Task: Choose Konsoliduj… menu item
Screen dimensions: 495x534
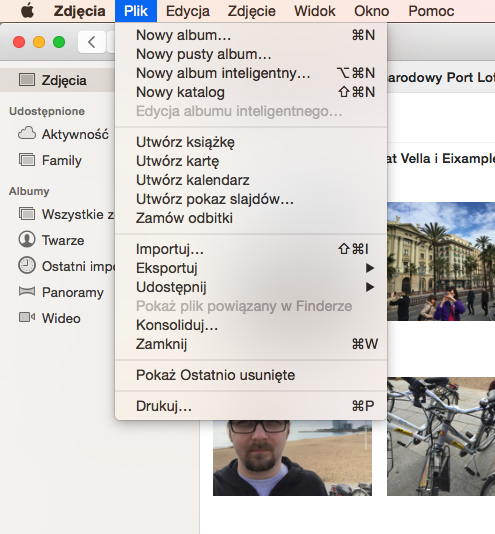Action: pyautogui.click(x=251, y=325)
